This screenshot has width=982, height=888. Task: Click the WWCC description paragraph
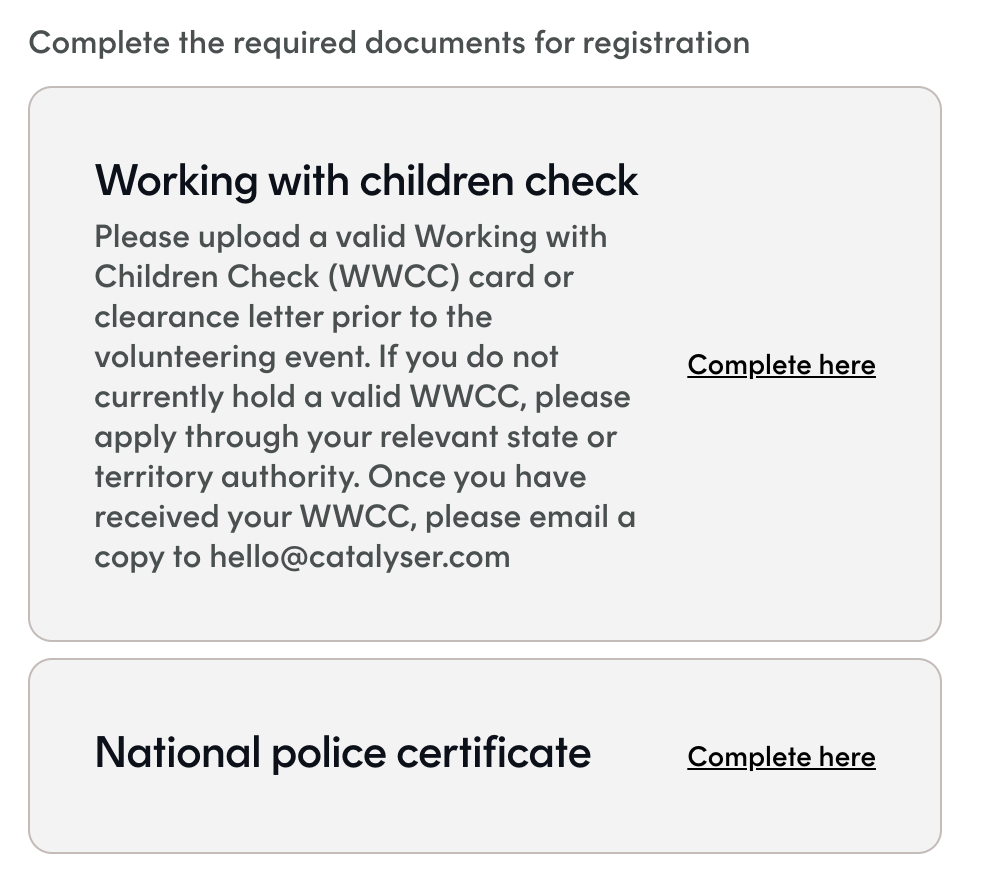pos(365,397)
